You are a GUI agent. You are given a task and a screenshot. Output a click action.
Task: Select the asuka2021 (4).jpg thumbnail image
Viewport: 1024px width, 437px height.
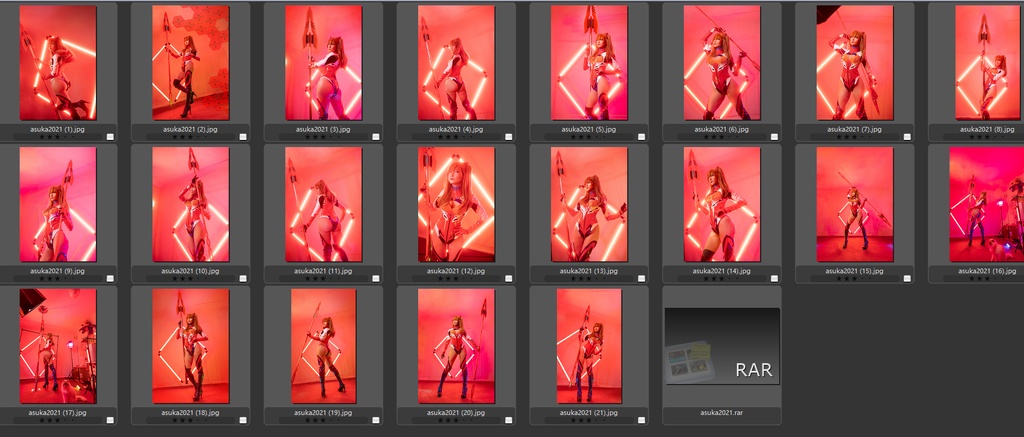[456, 63]
